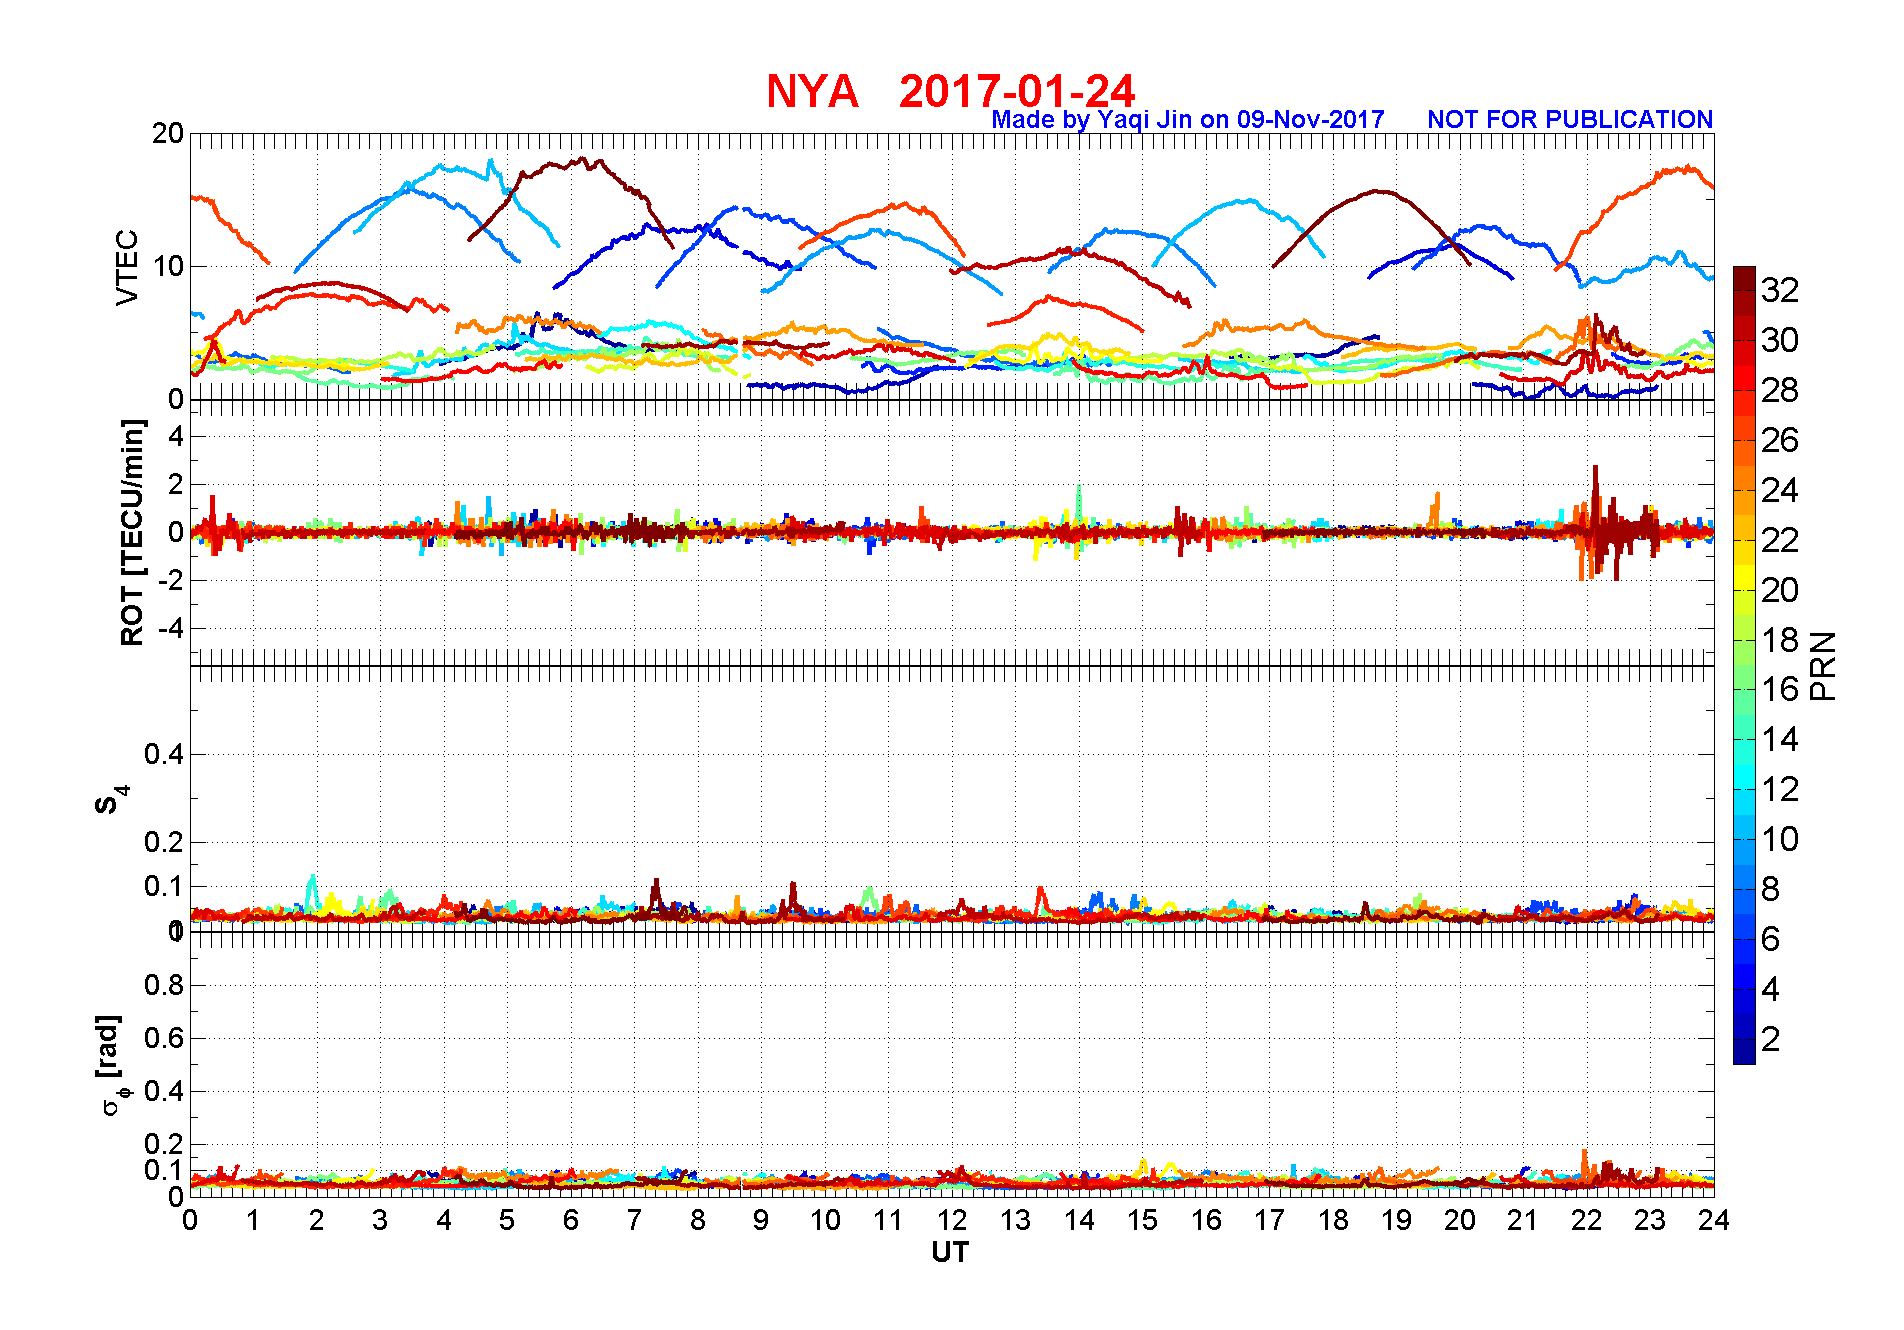Select the UT axis tick "15"
Screen dimensions: 1904x1330
click(x=1142, y=1220)
